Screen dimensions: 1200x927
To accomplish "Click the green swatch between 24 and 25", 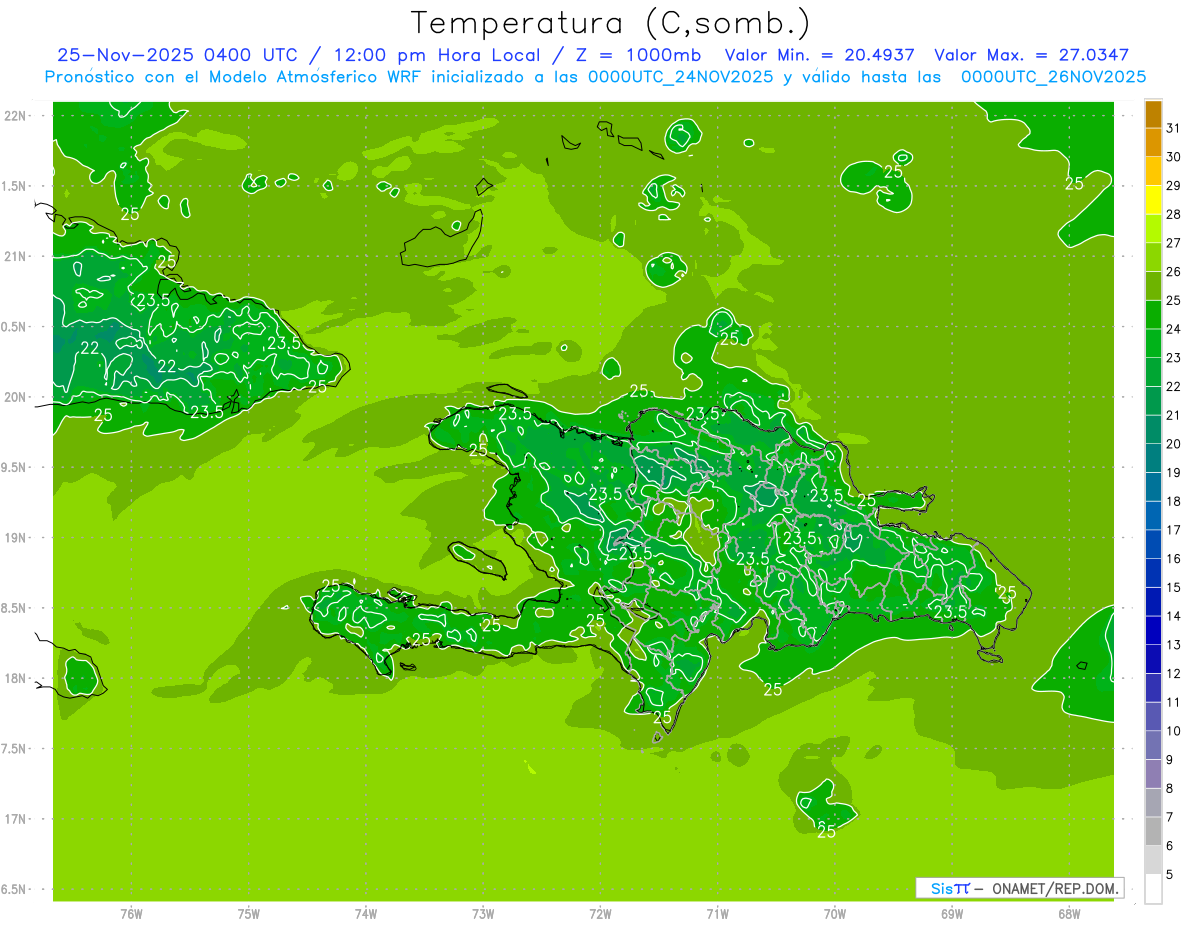I will point(1153,315).
